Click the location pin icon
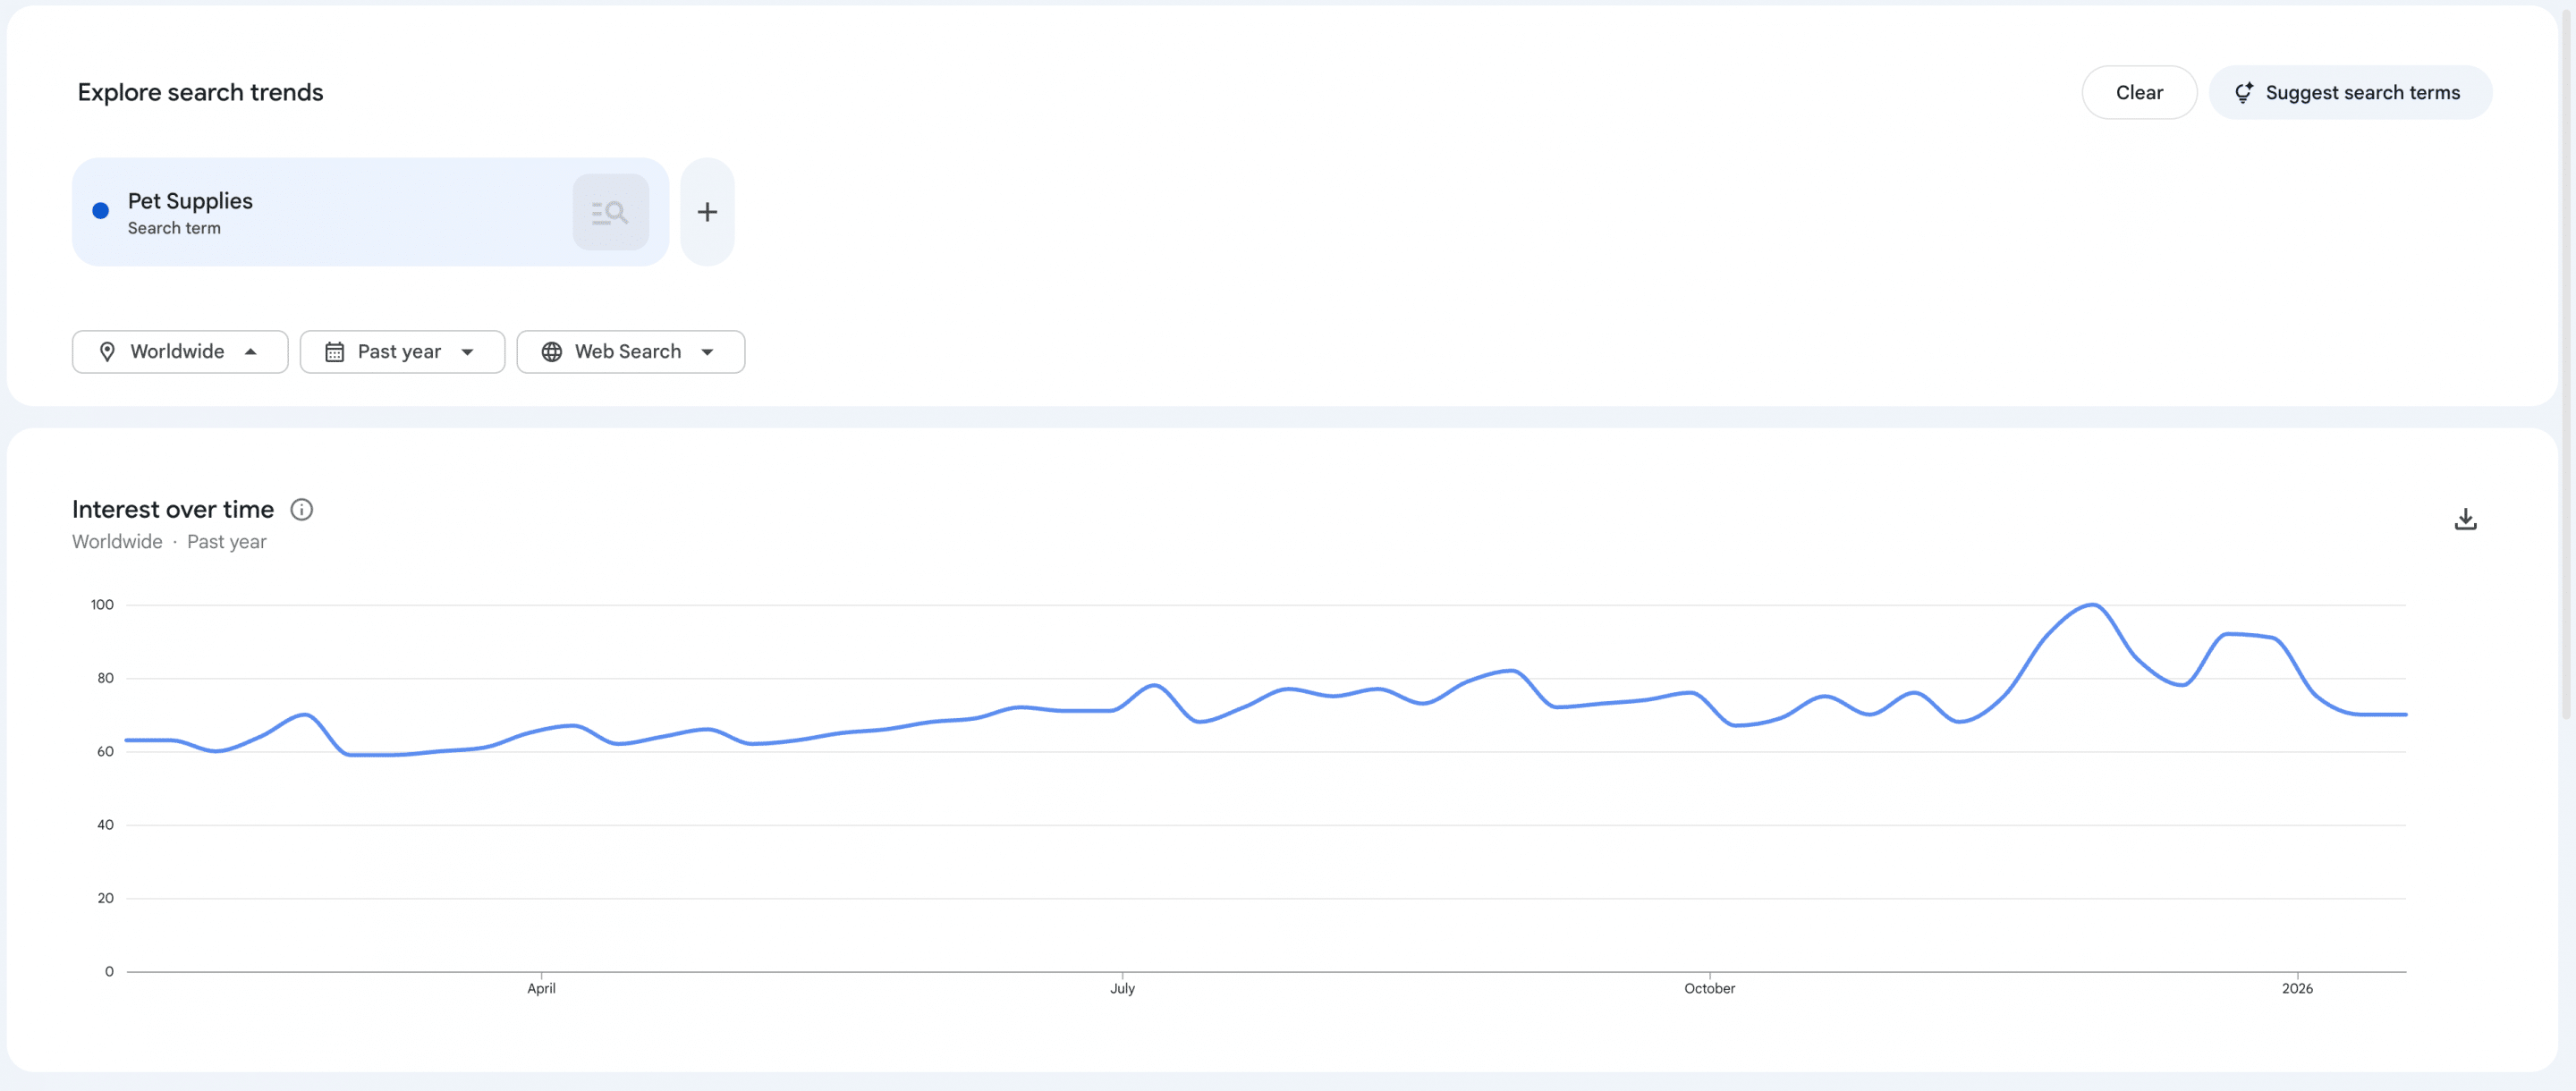The image size is (2576, 1091). pyautogui.click(x=107, y=352)
